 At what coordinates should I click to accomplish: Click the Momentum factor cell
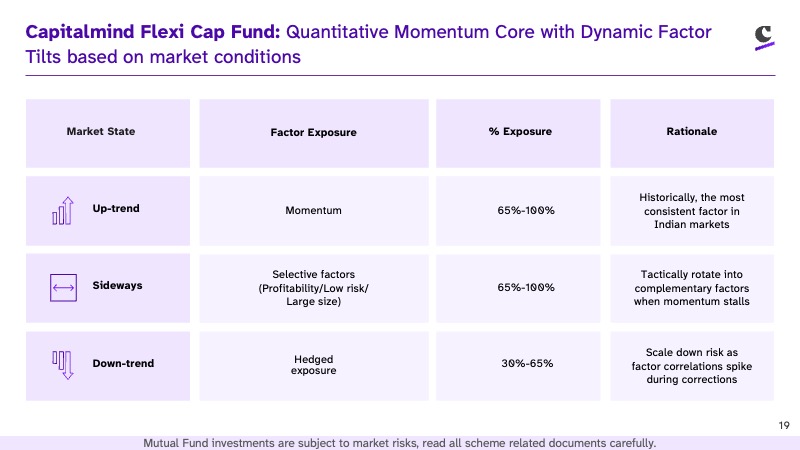coord(314,211)
